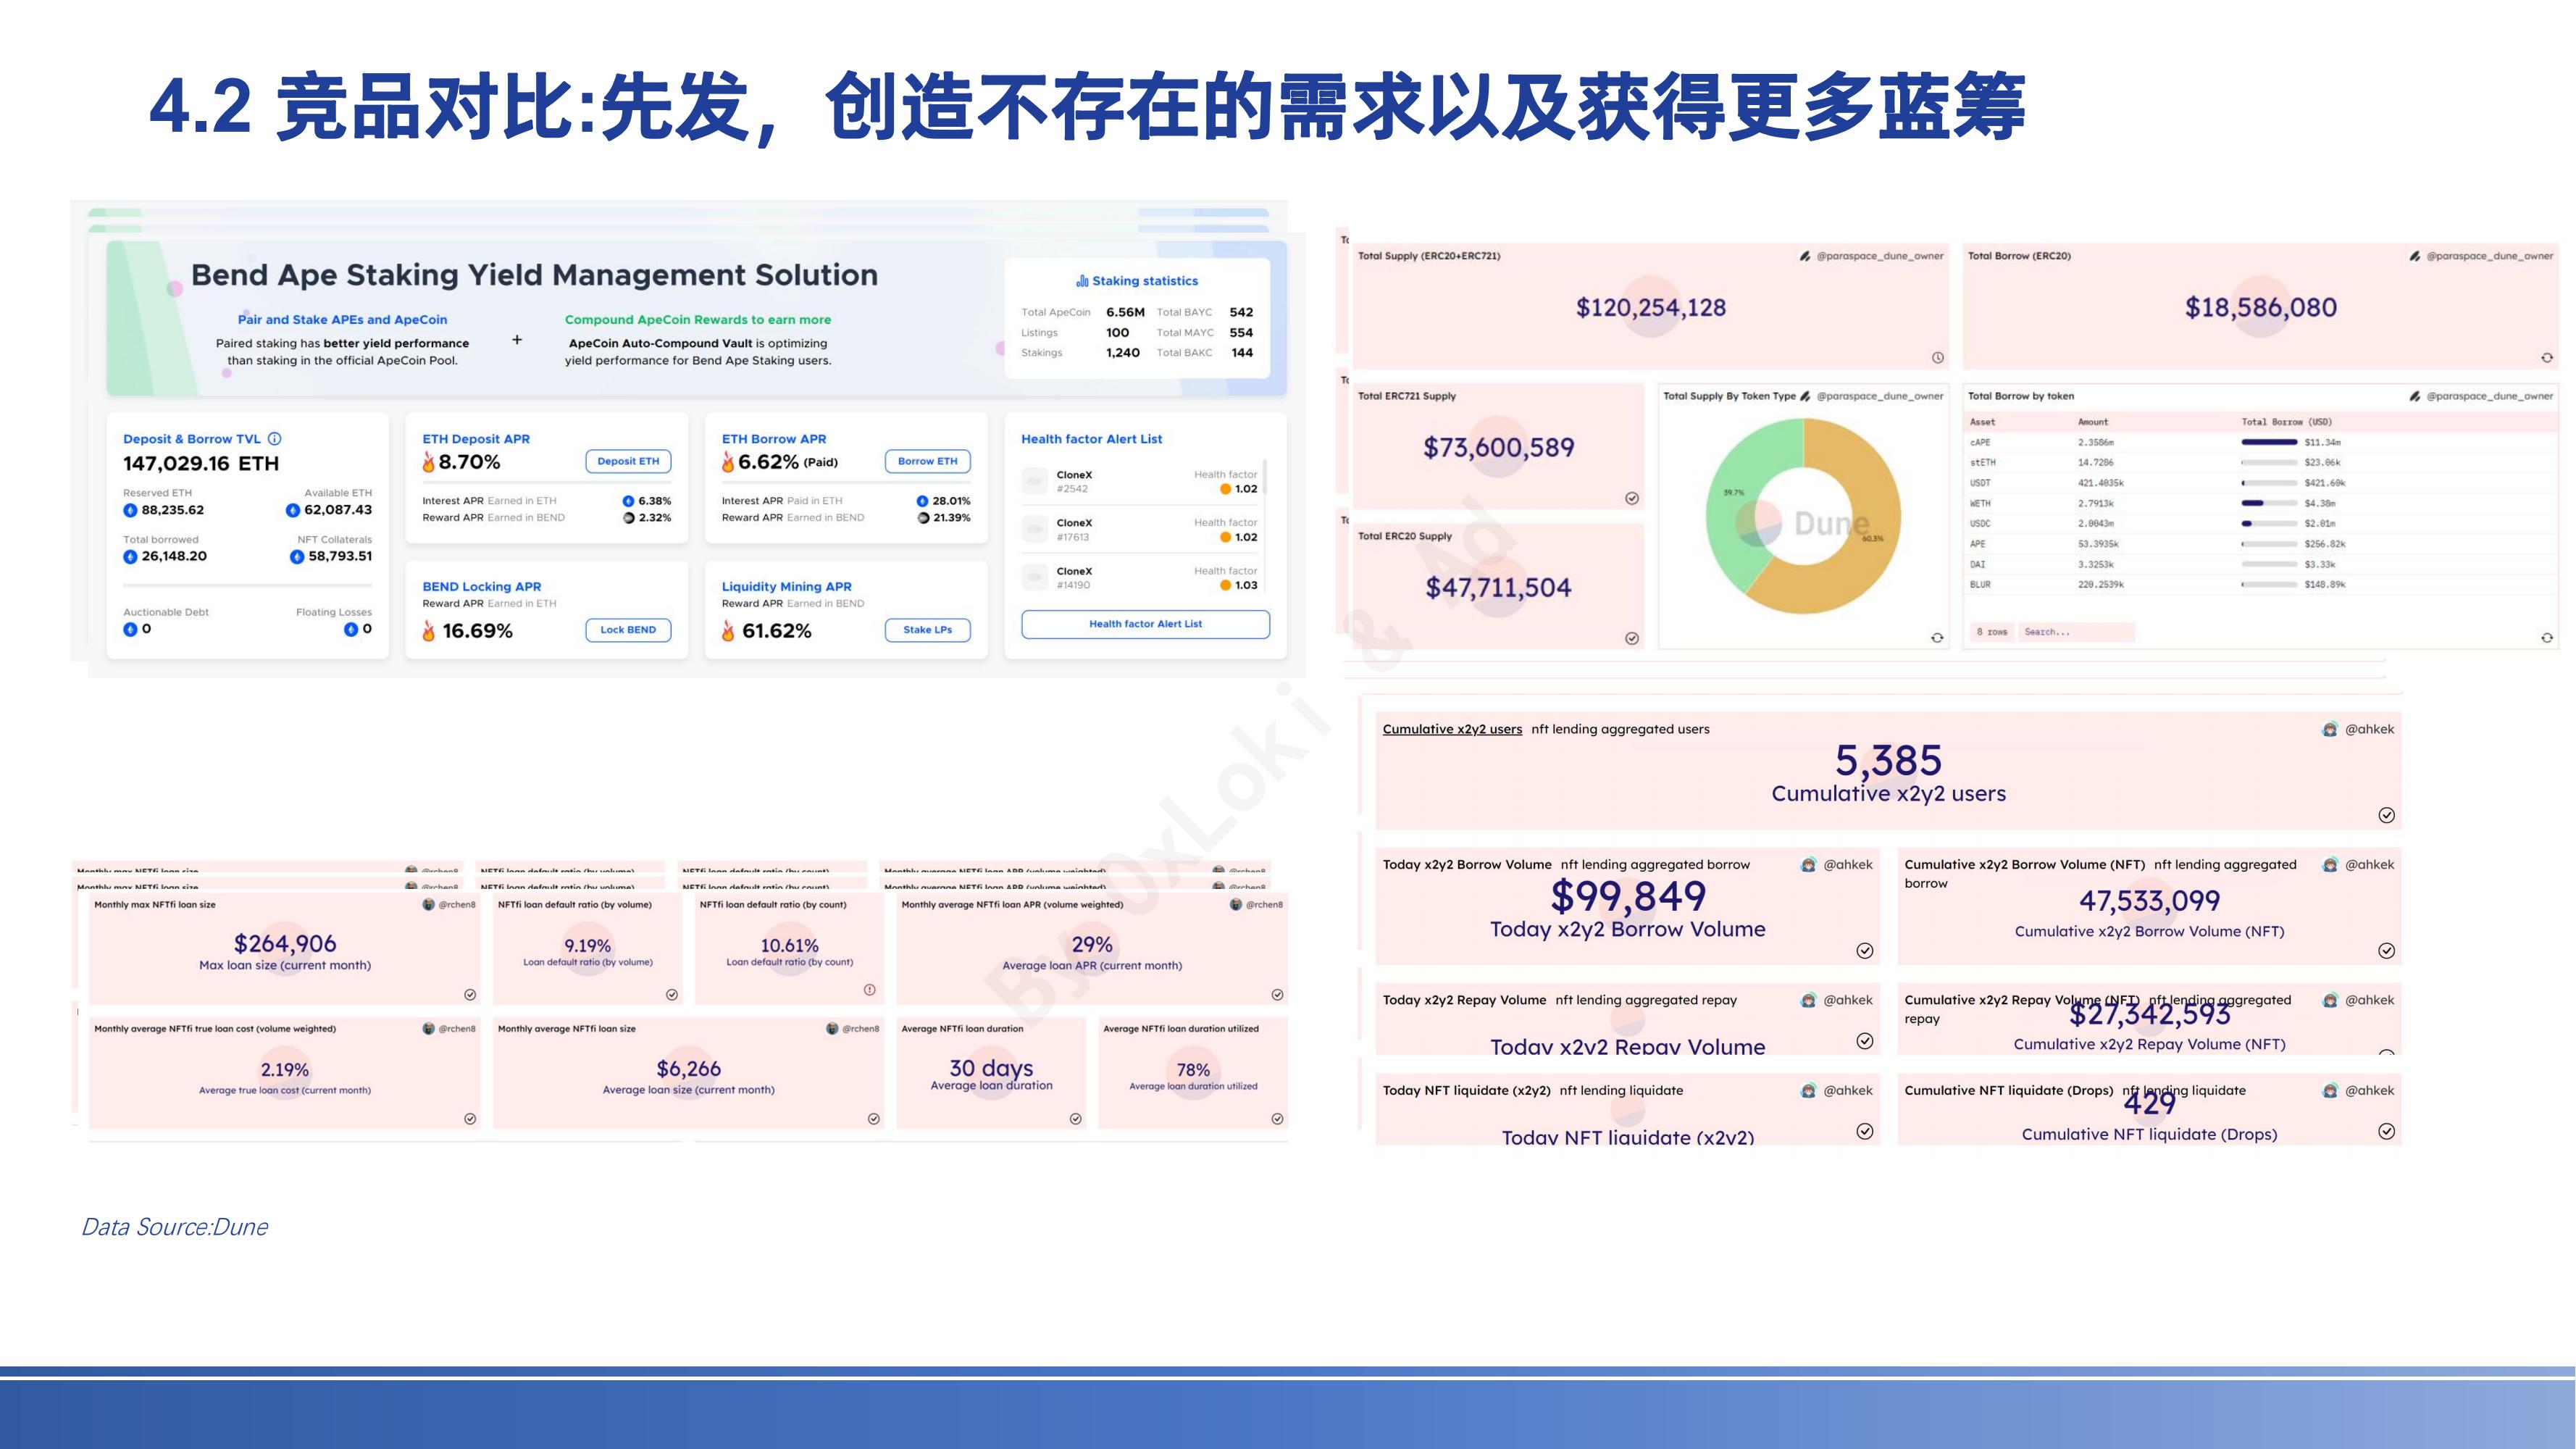Click the Staking statistics chart icon
Viewport: 2576px width, 1449px height.
[x=1082, y=281]
